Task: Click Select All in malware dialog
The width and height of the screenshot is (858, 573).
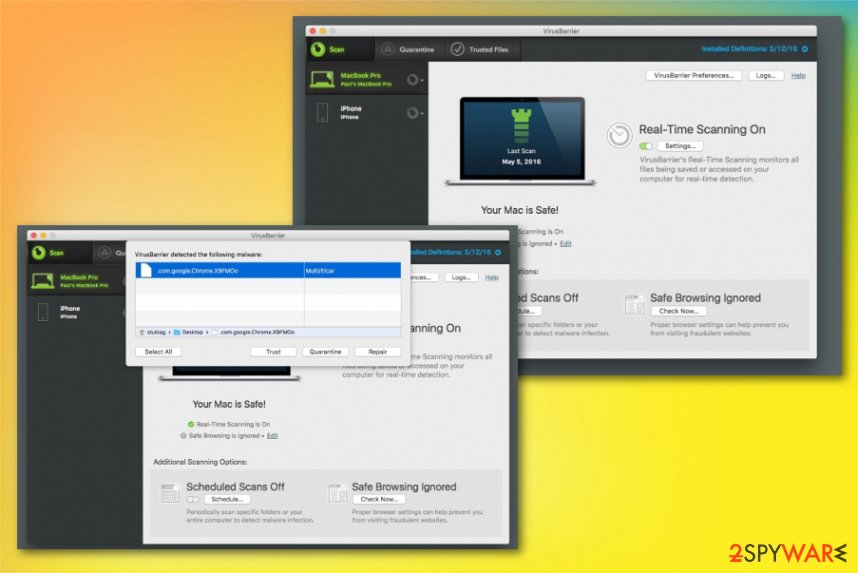Action: pyautogui.click(x=158, y=352)
